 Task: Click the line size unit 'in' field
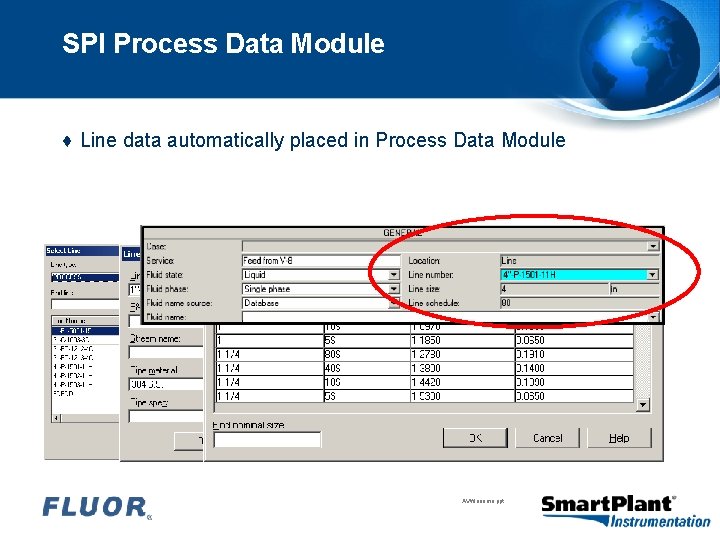[x=634, y=289]
